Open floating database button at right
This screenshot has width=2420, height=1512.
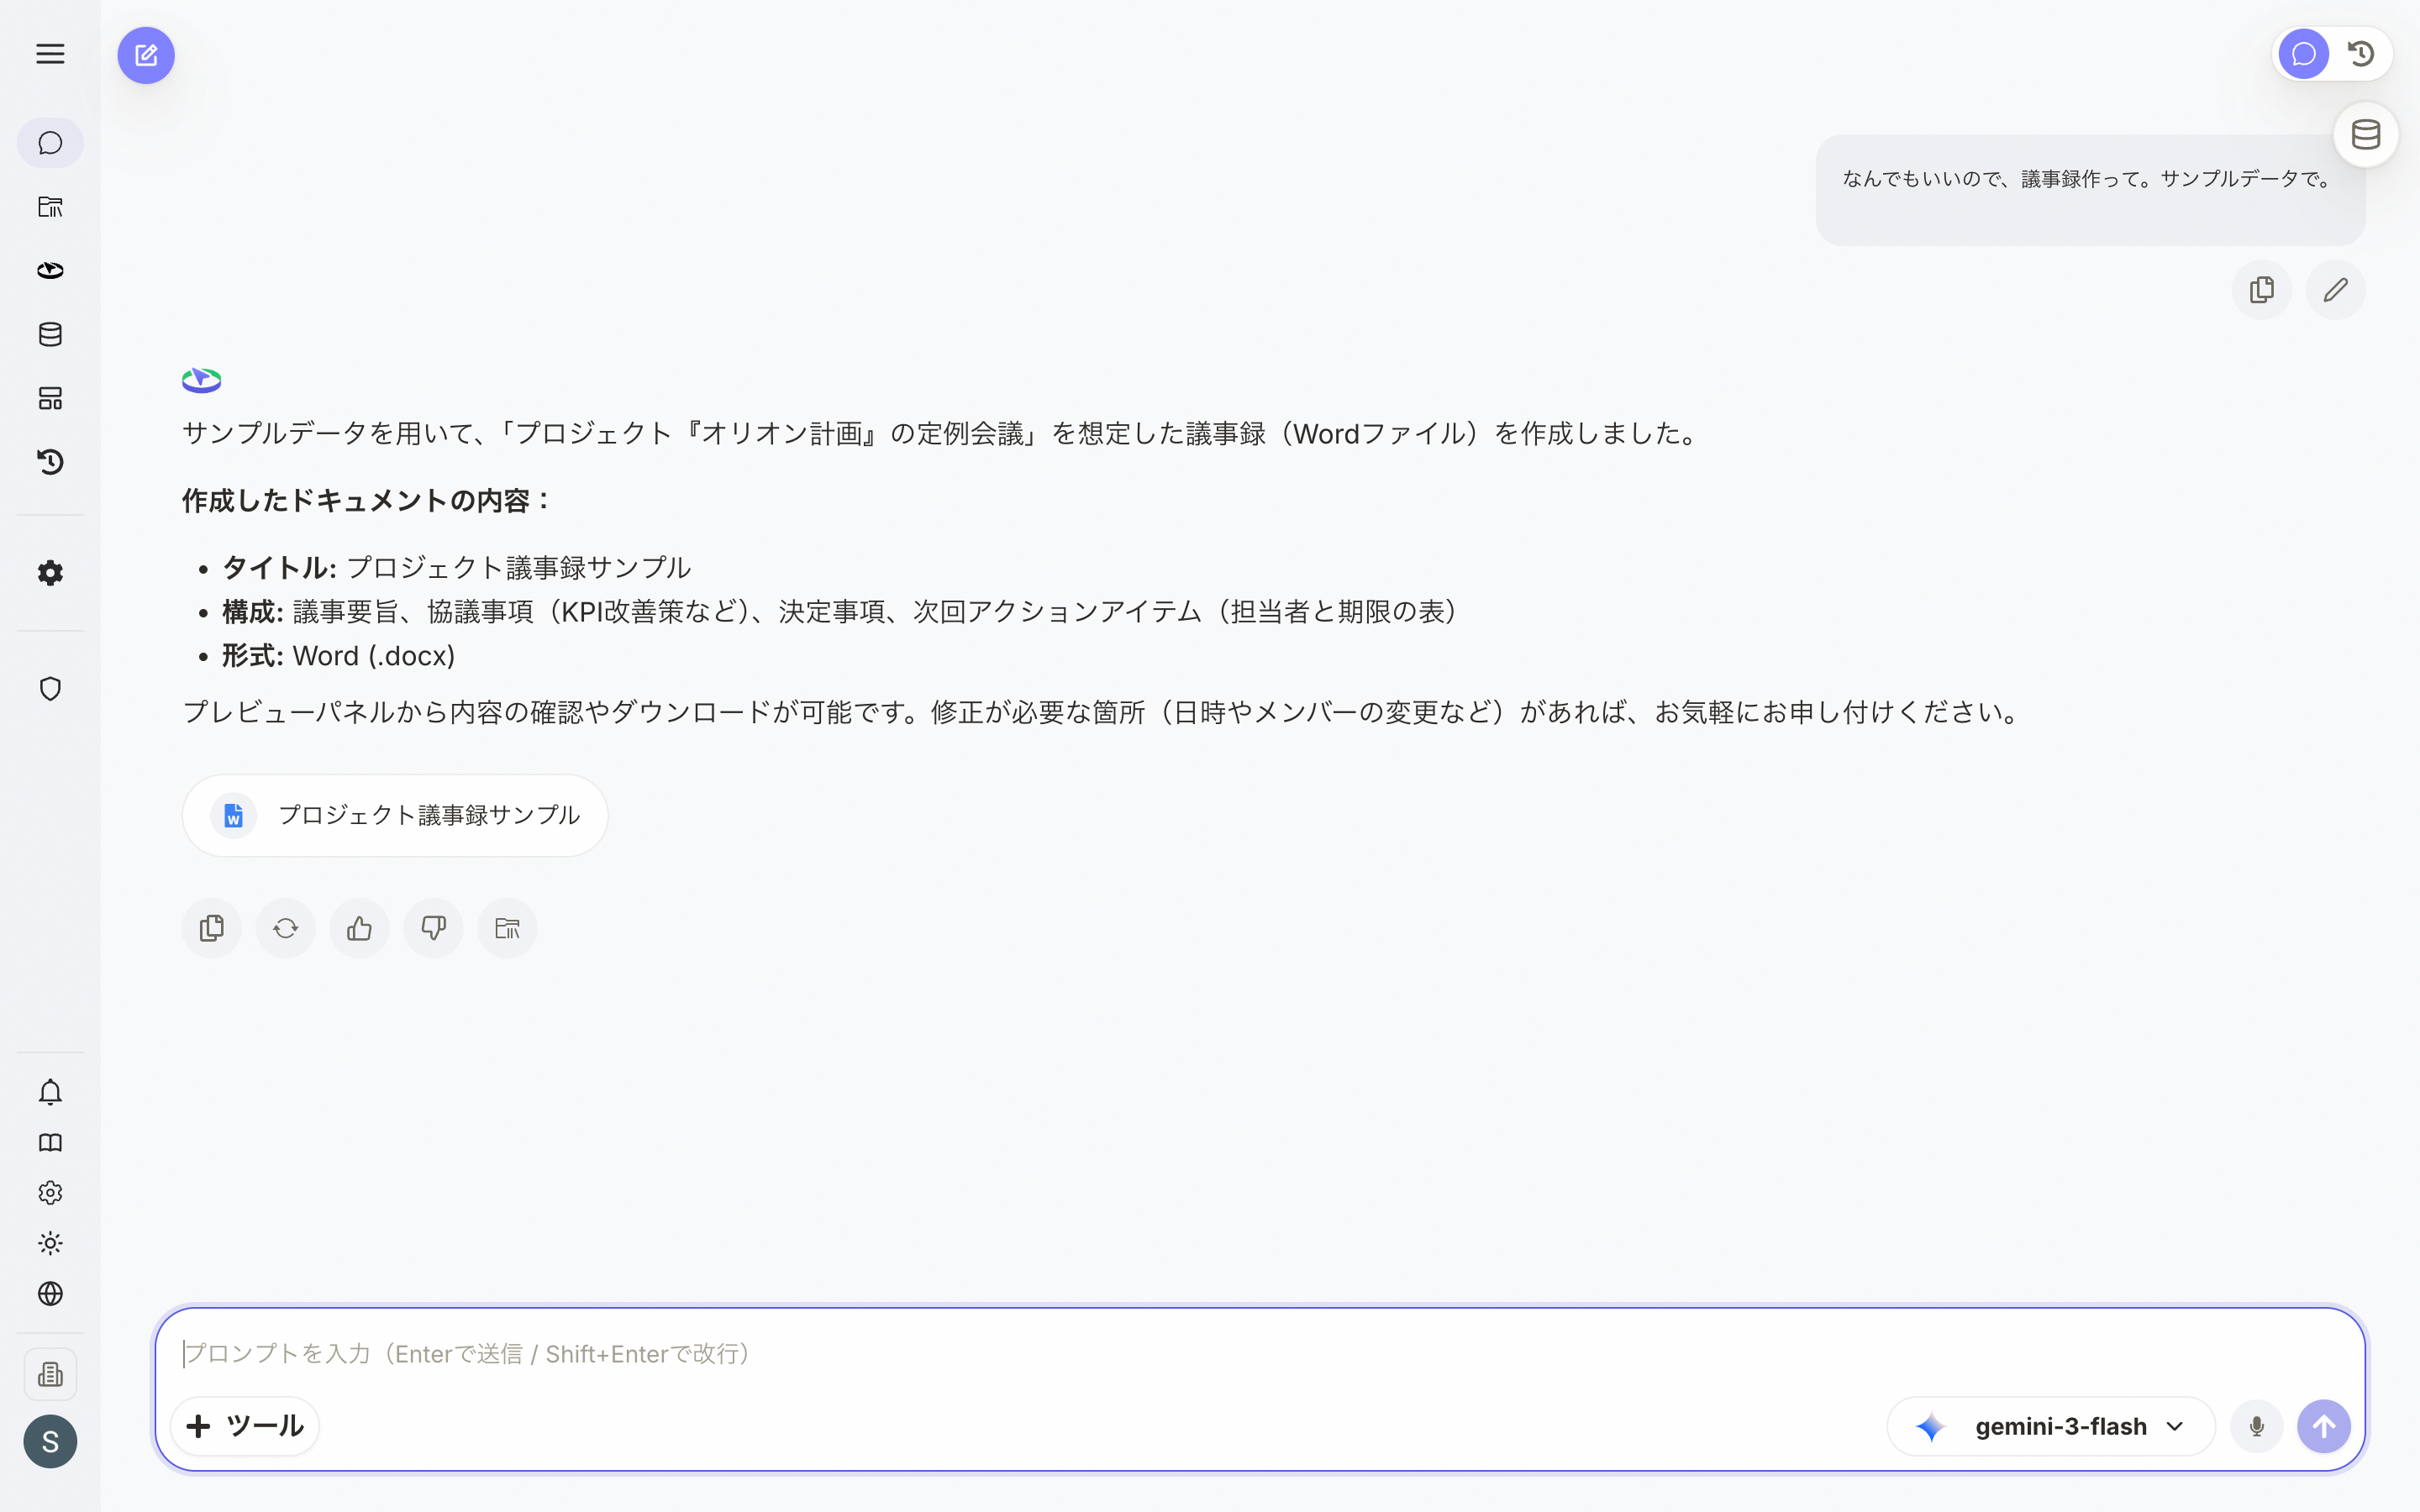[2366, 134]
